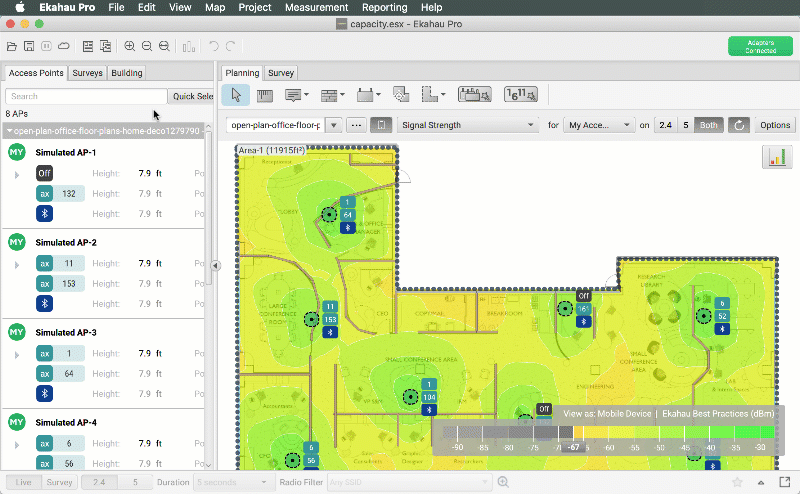Image resolution: width=800 pixels, height=494 pixels.
Task: Toggle the Both bands button
Action: (709, 125)
